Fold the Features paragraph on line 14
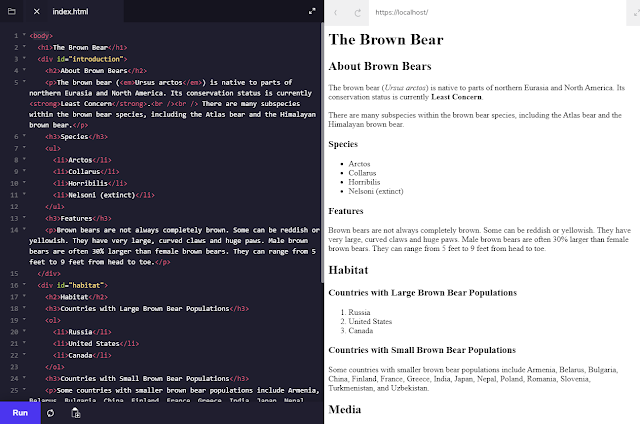The width and height of the screenshot is (640, 424). coord(24,229)
